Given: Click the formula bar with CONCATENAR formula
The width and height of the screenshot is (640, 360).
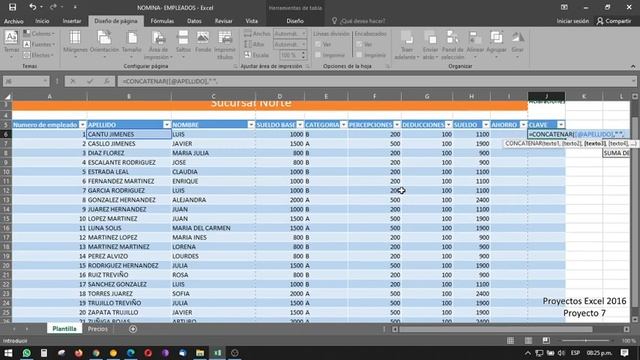Looking at the screenshot, I should [x=376, y=81].
